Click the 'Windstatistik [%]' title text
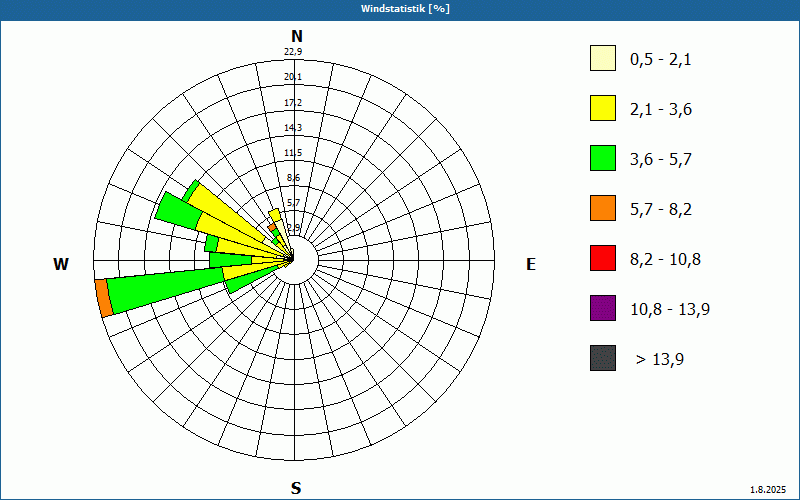Screen dimensions: 800x500 tap(405, 9)
